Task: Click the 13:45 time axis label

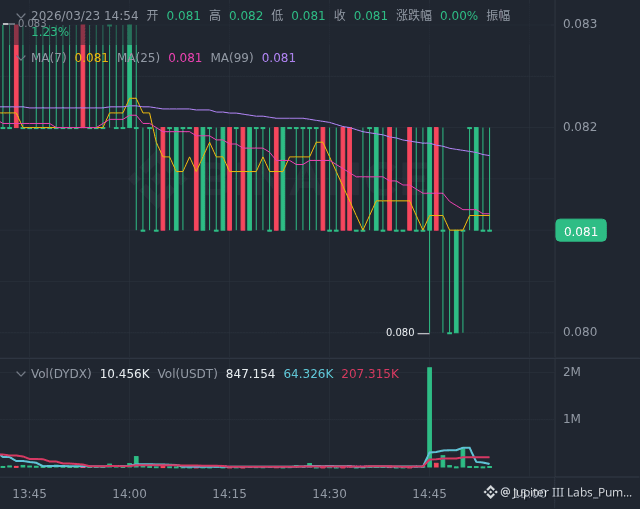Action: [x=29, y=494]
